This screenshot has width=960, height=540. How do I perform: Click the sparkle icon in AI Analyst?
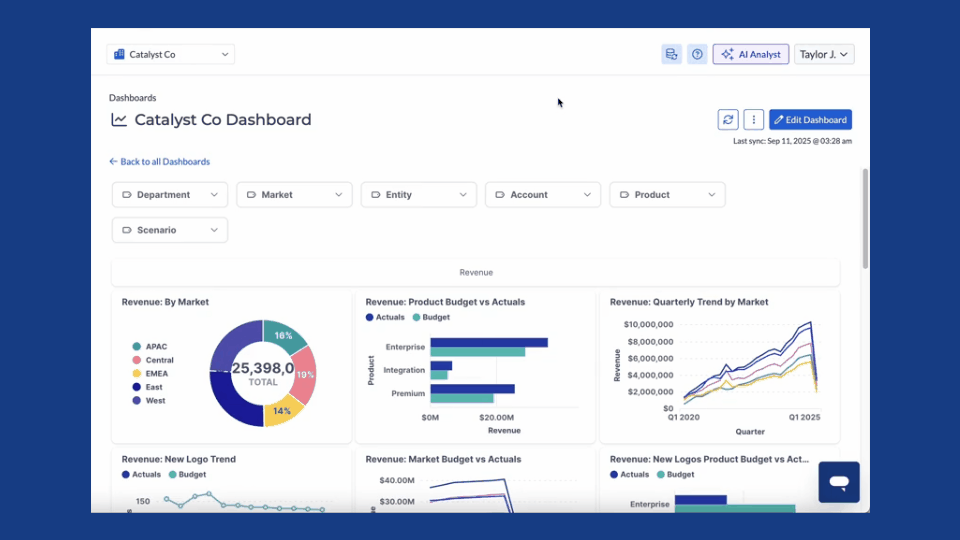727,54
